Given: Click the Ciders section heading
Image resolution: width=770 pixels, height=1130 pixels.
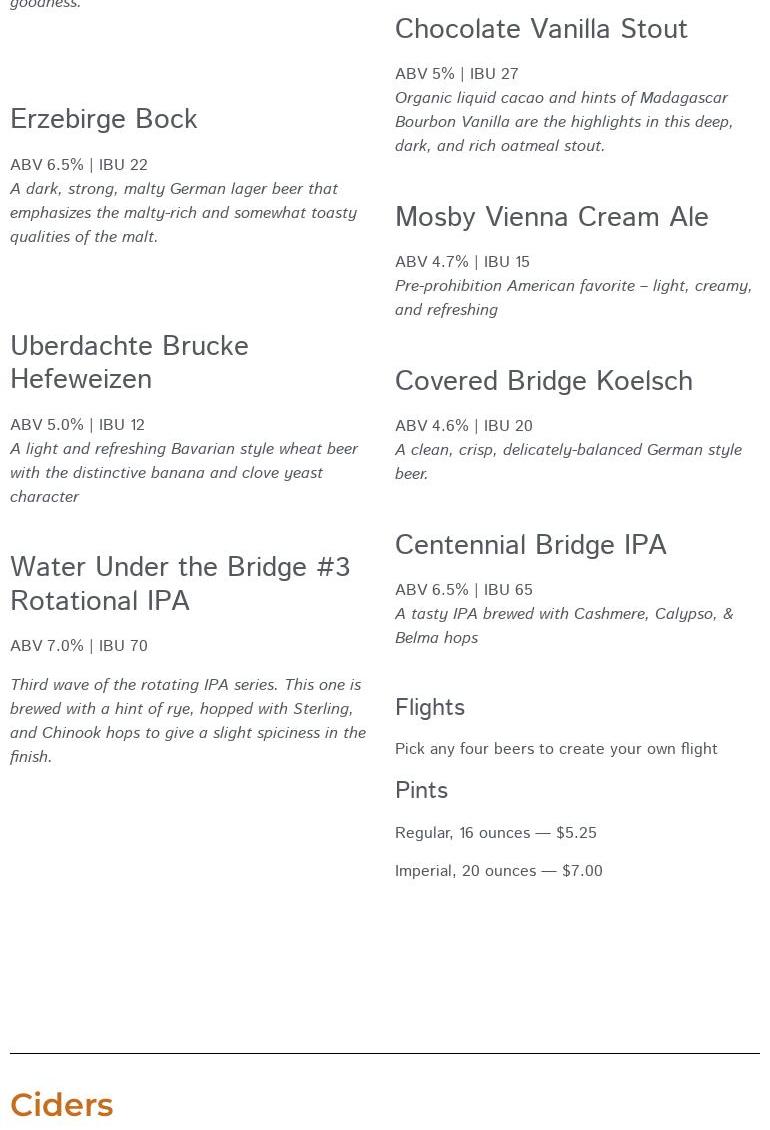Looking at the screenshot, I should click(62, 1105).
